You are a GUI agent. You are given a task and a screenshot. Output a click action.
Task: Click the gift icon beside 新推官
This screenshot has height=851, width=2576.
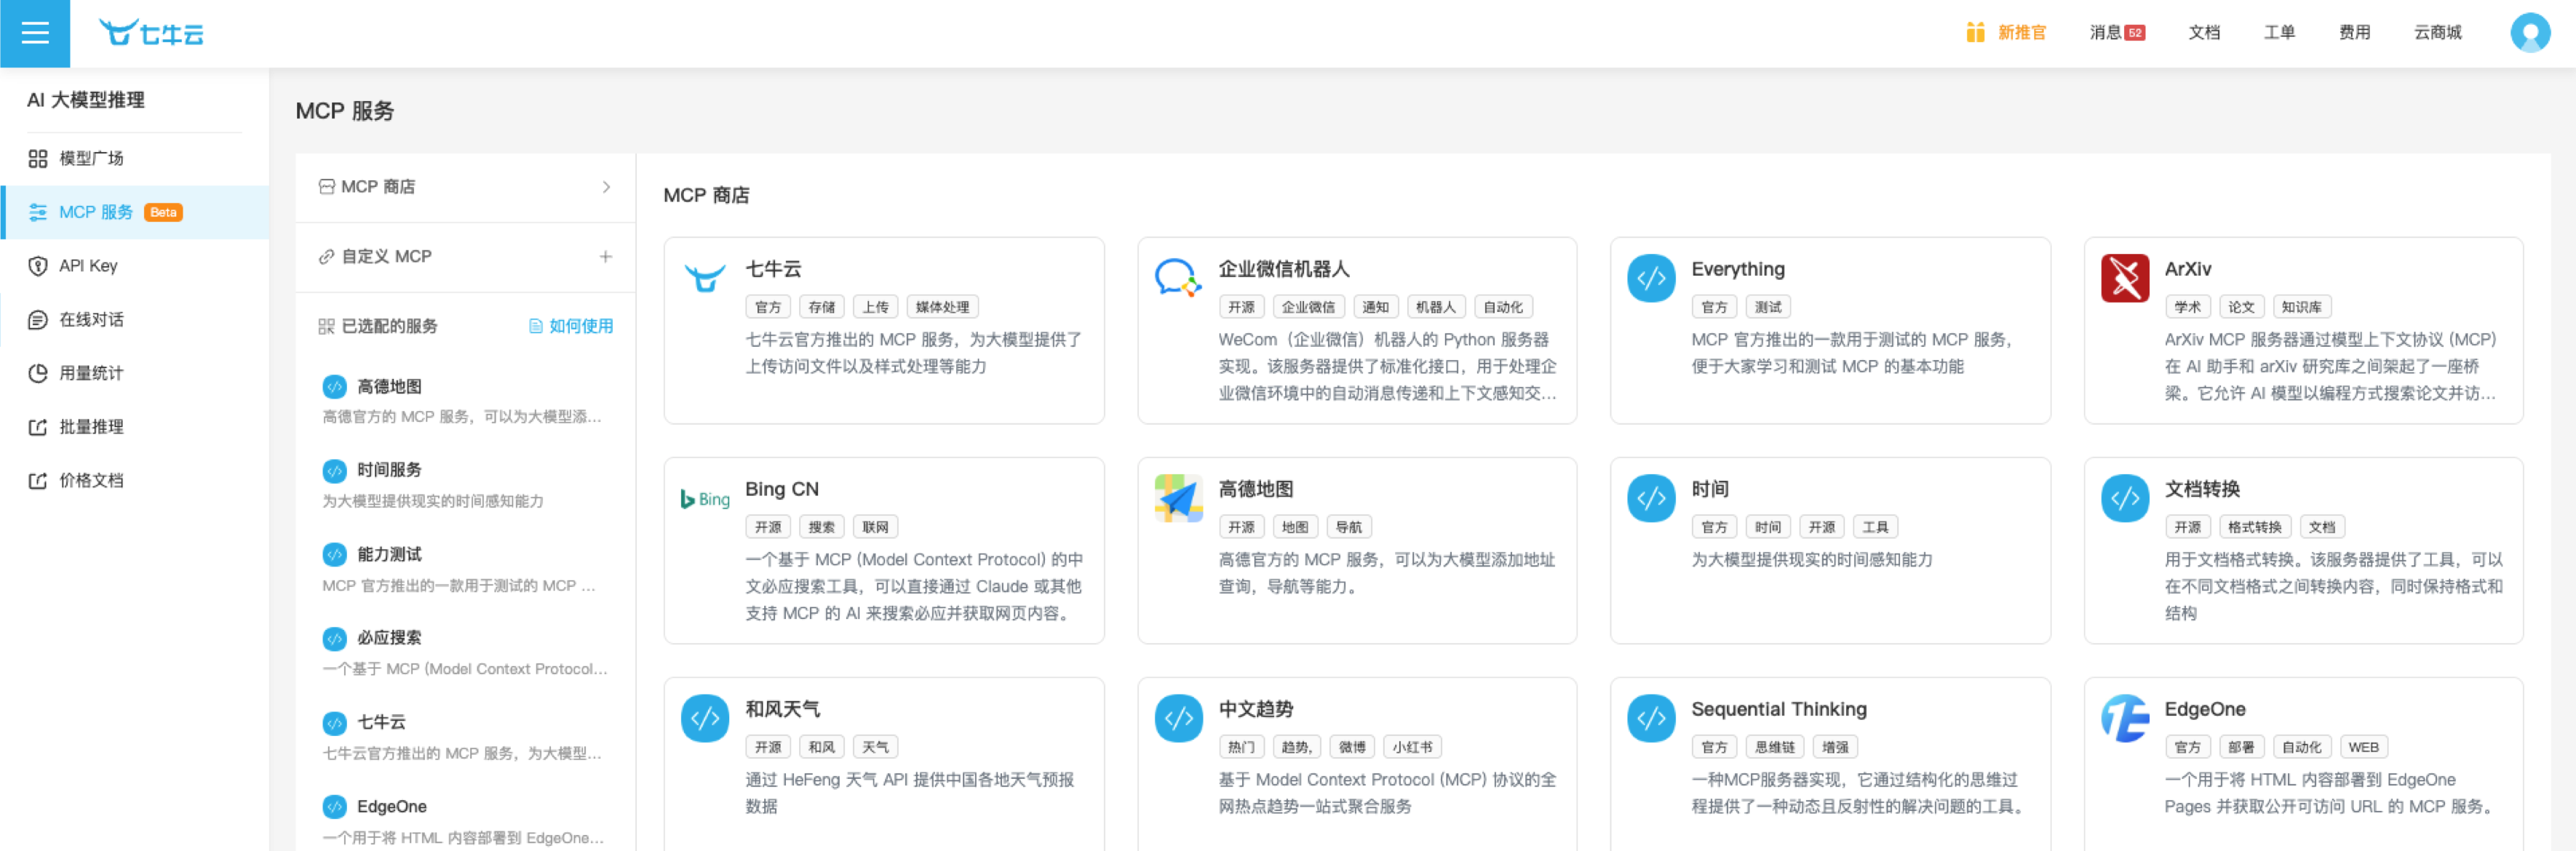(x=1974, y=33)
